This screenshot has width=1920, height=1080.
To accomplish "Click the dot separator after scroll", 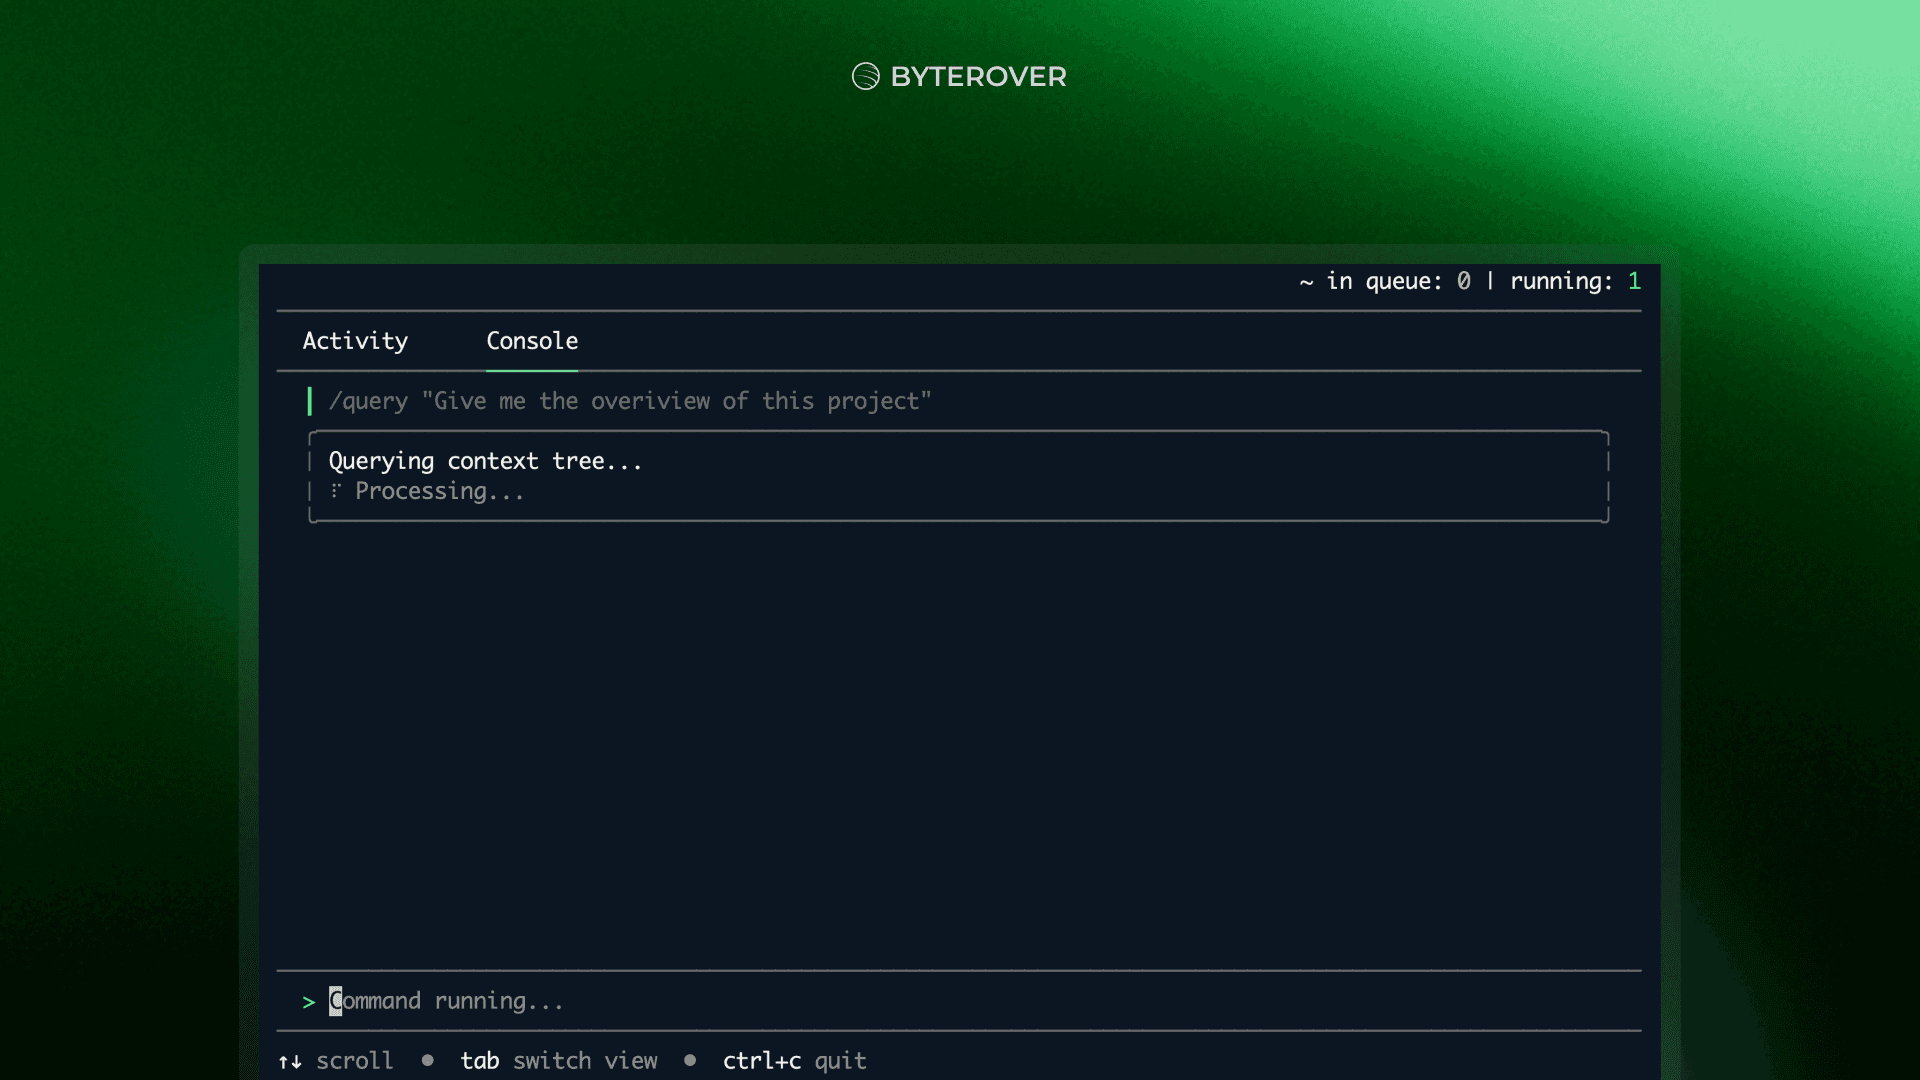I will (428, 1060).
